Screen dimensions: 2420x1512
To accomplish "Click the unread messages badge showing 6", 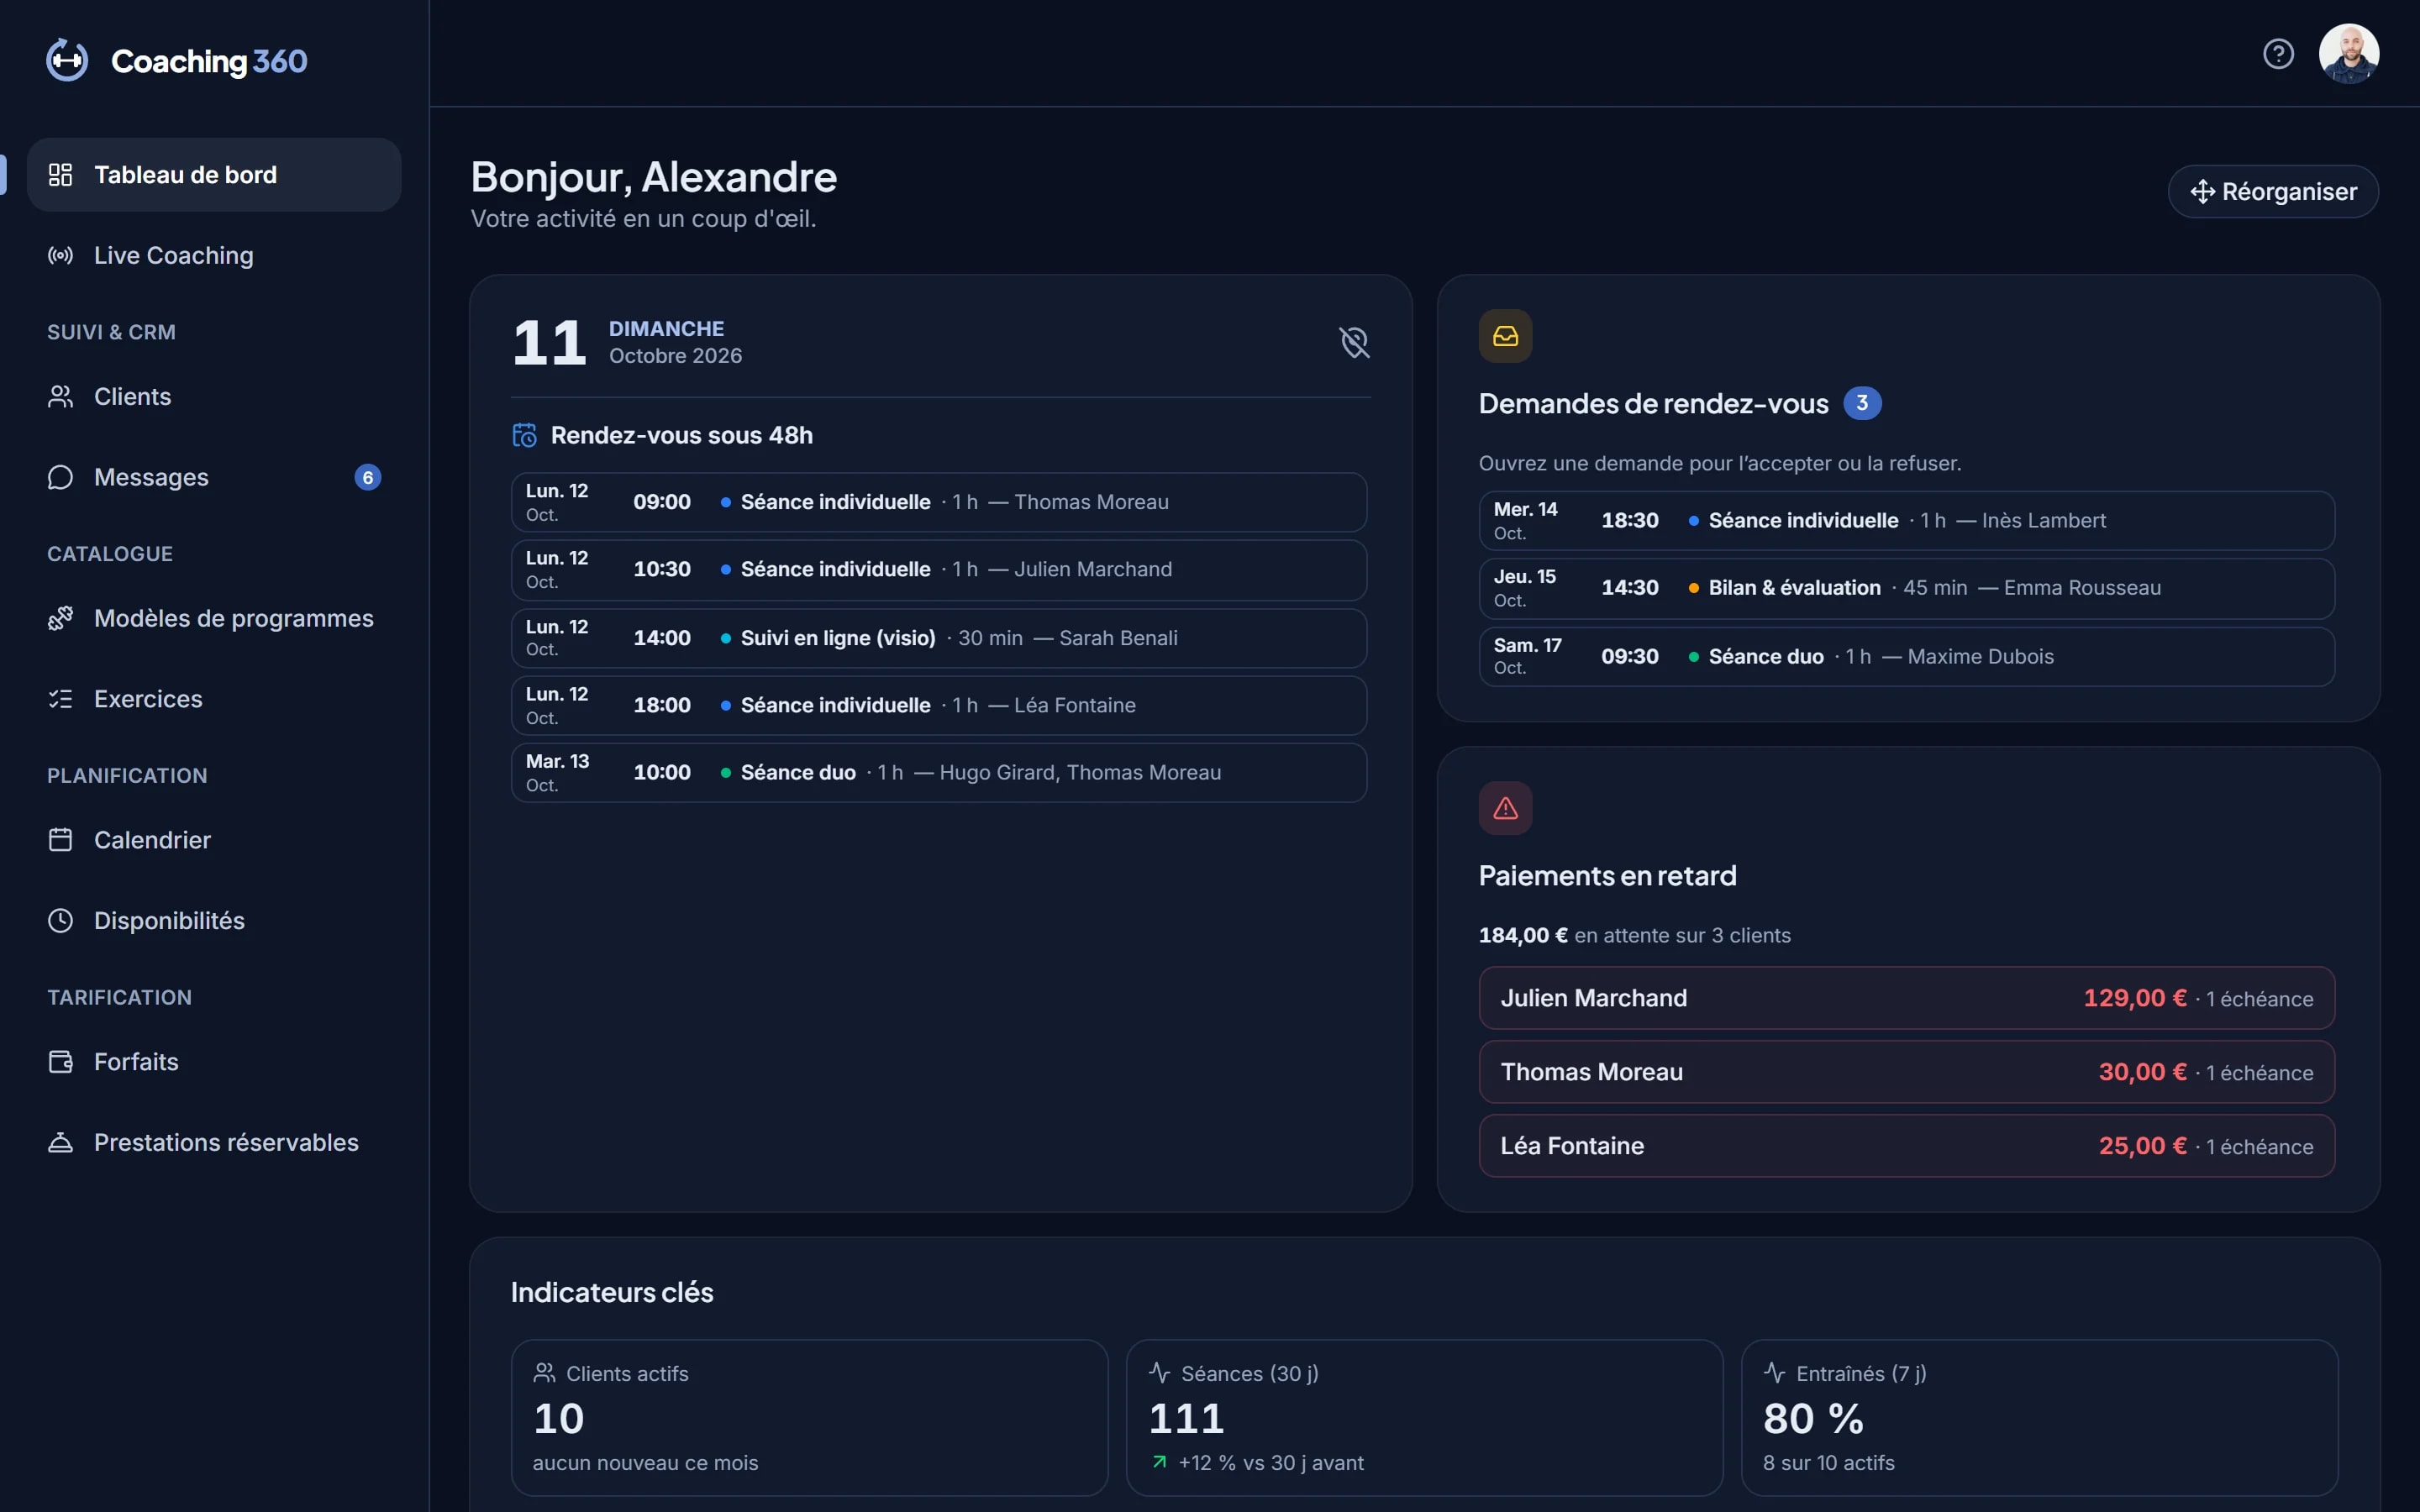I will point(368,477).
